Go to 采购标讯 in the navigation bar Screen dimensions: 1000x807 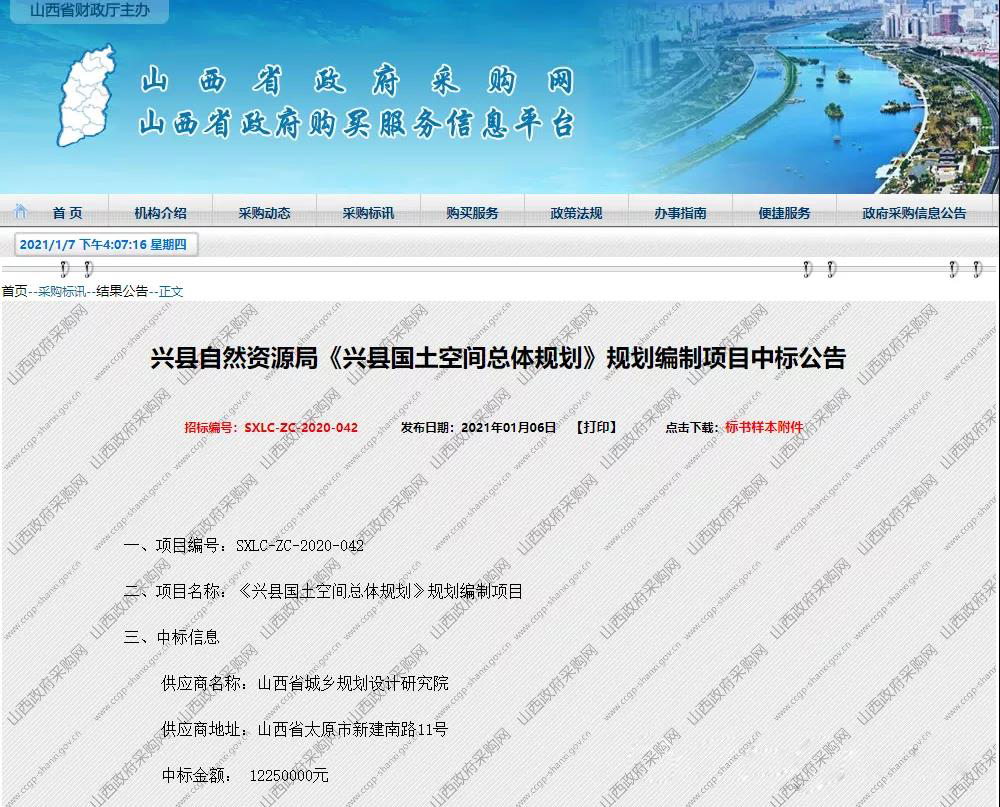(x=368, y=213)
